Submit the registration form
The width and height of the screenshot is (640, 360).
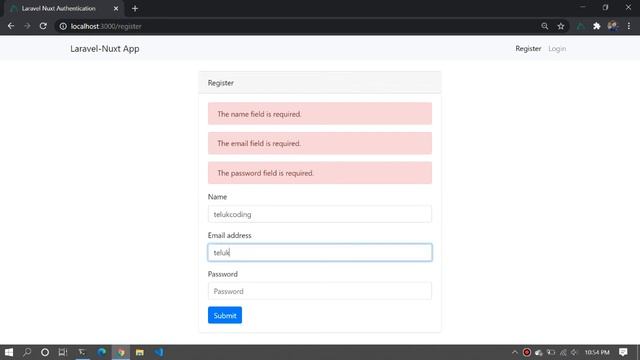(225, 315)
